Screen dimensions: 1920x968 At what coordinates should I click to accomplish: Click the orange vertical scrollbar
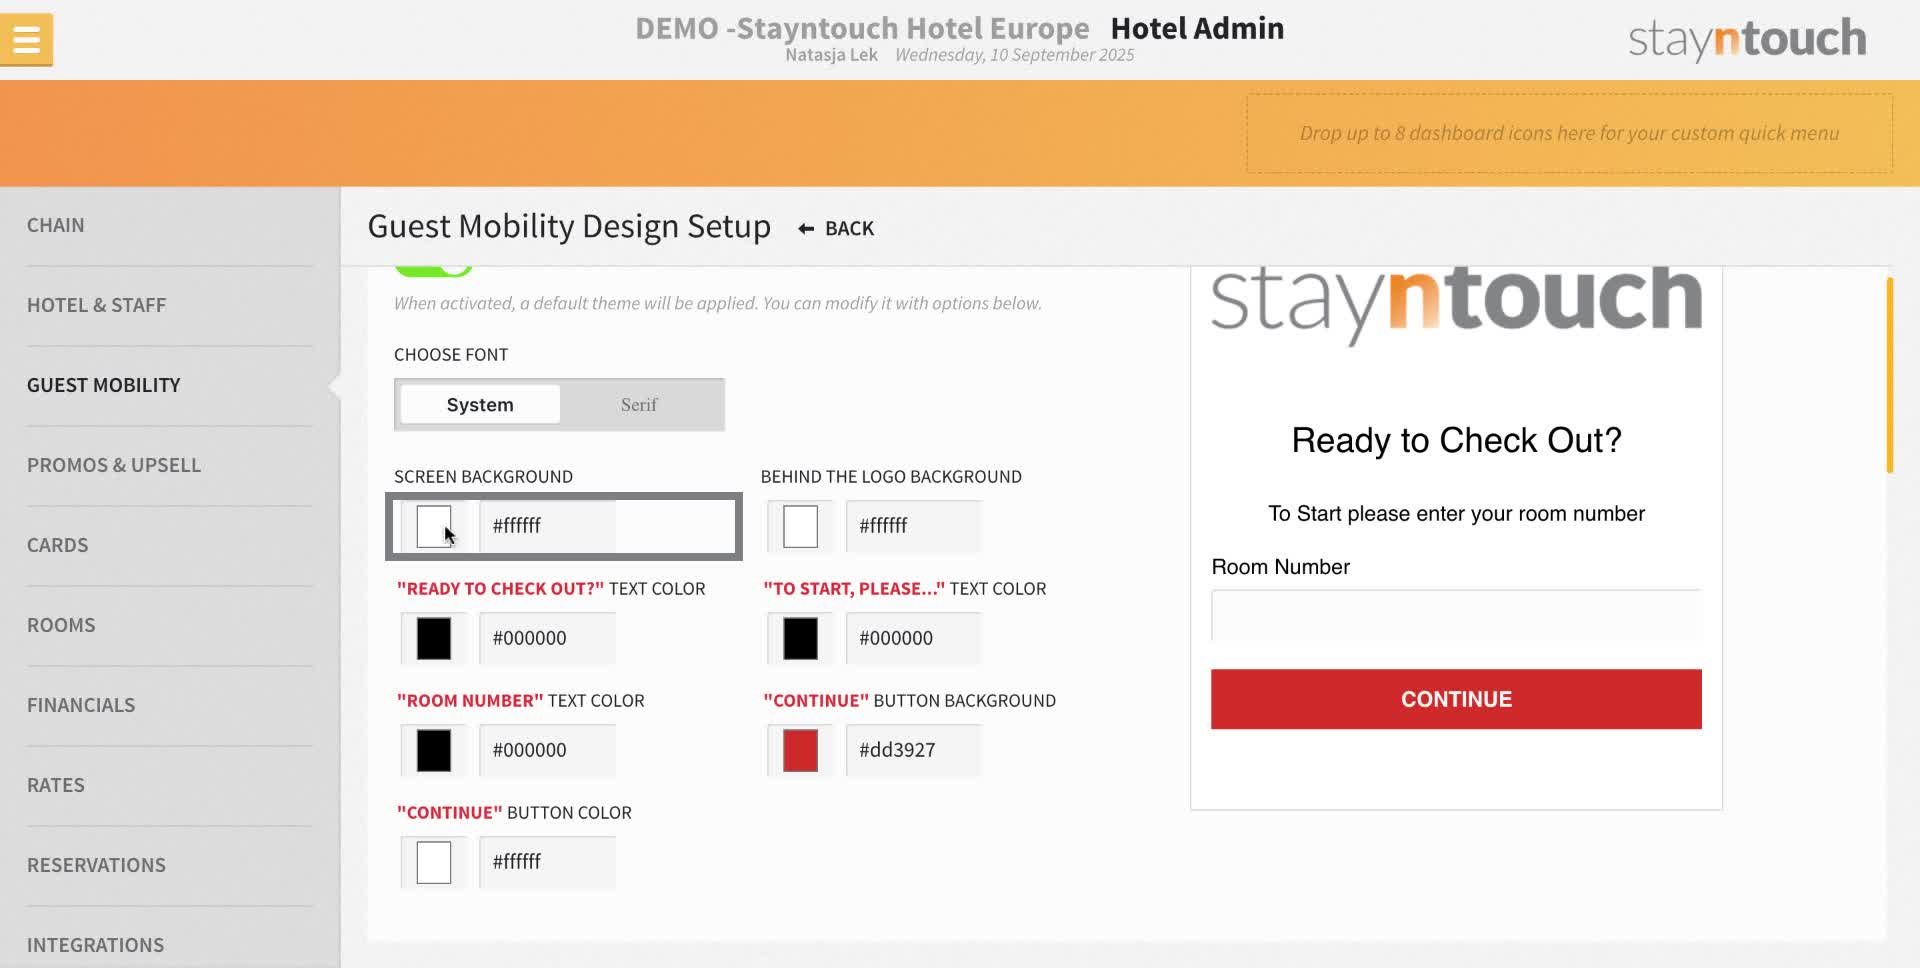(x=1889, y=375)
